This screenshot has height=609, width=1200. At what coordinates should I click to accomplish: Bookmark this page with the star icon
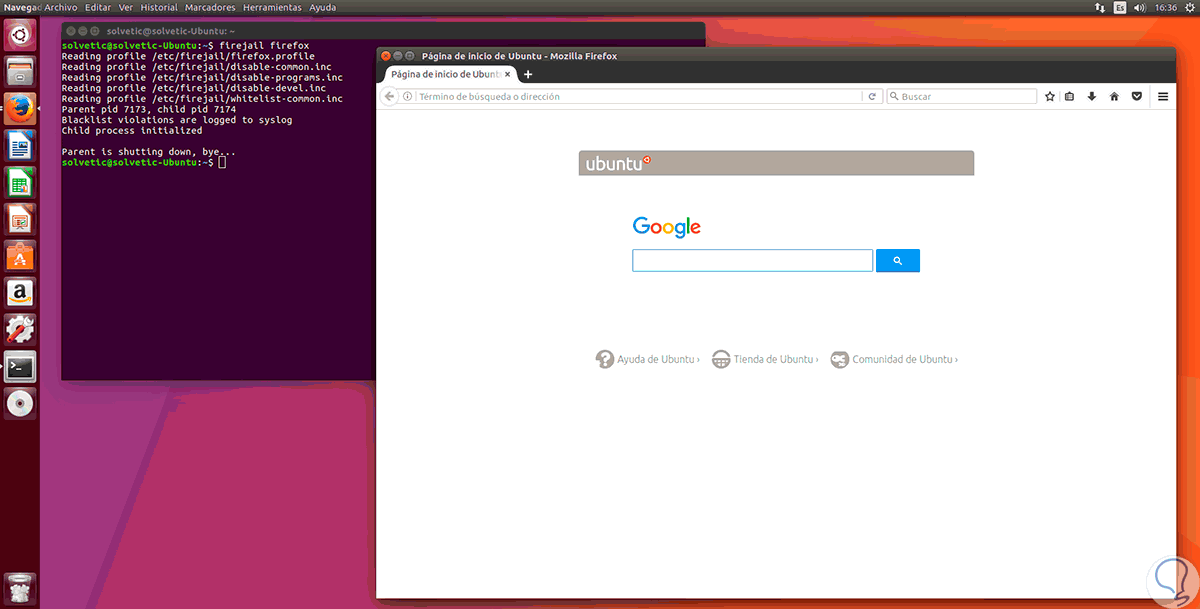1049,96
